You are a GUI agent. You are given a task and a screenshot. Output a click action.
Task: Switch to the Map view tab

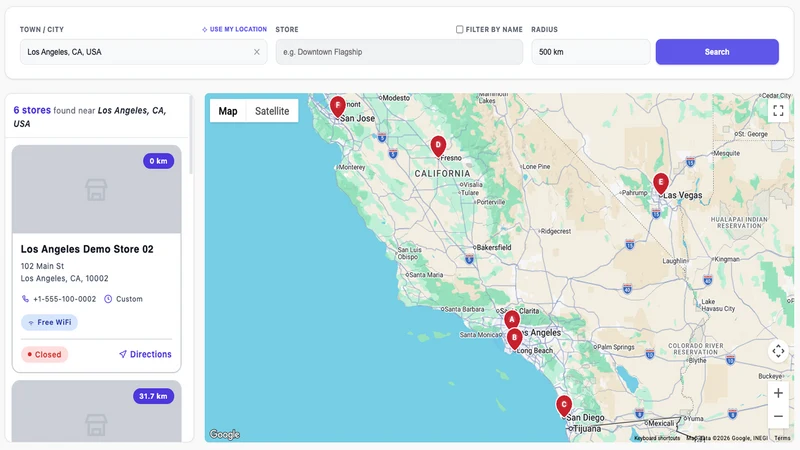click(228, 111)
